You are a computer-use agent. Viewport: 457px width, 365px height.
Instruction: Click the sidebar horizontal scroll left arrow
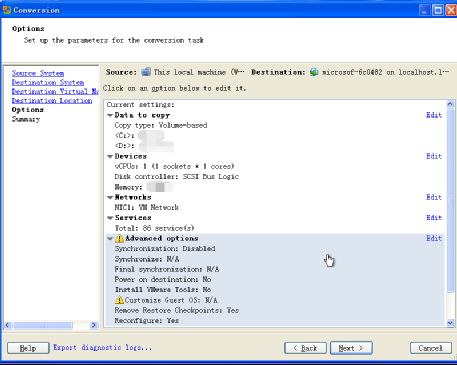point(8,325)
